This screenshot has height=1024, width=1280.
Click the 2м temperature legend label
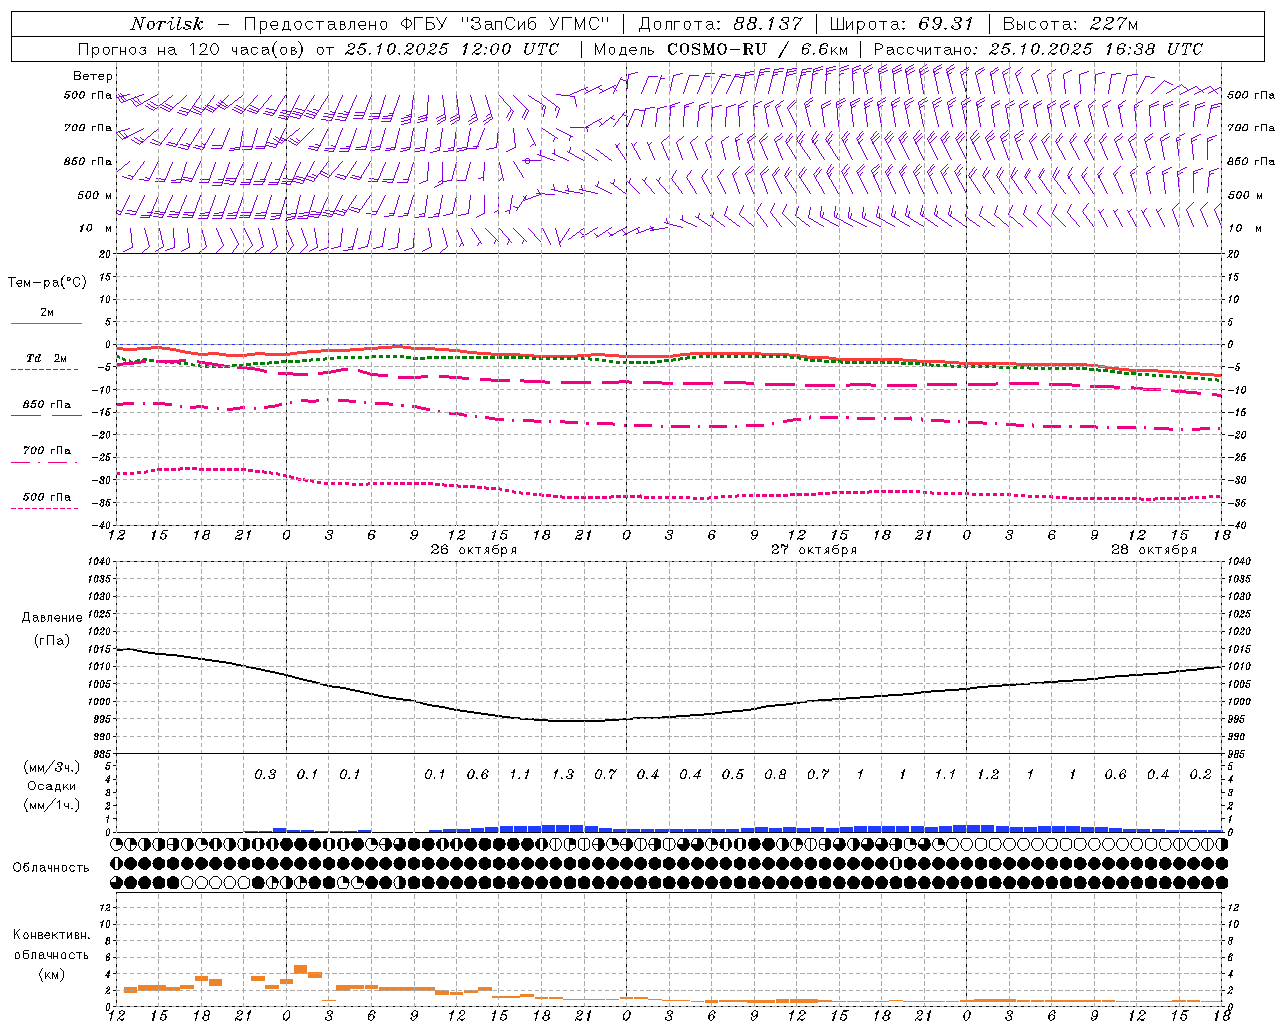(x=47, y=312)
